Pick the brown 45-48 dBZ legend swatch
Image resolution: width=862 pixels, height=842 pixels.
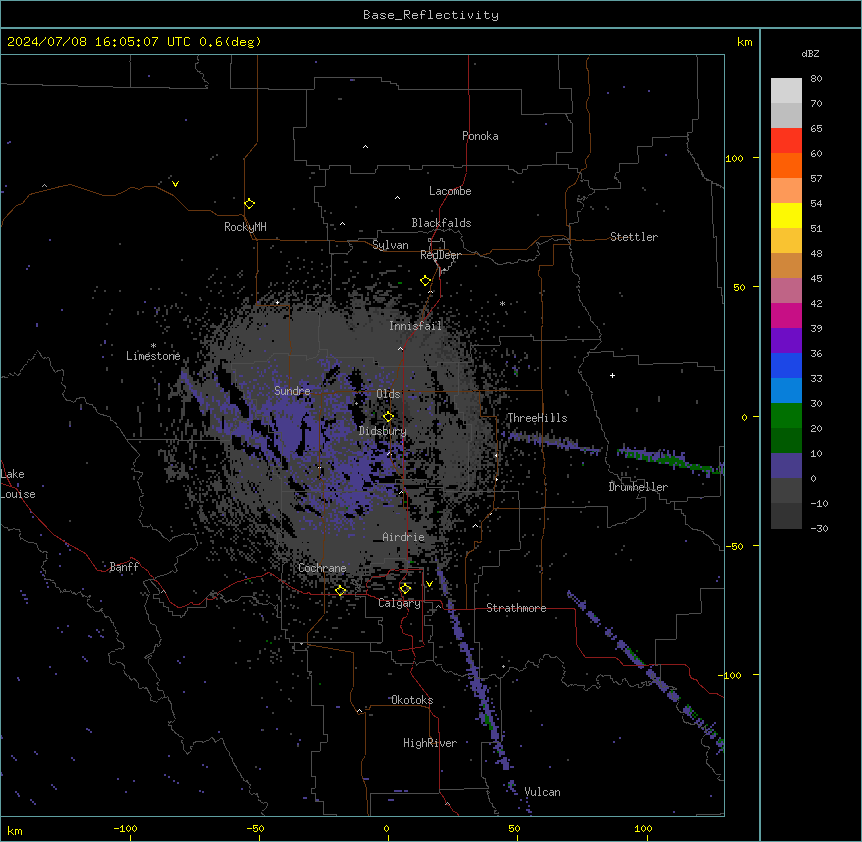click(x=786, y=265)
